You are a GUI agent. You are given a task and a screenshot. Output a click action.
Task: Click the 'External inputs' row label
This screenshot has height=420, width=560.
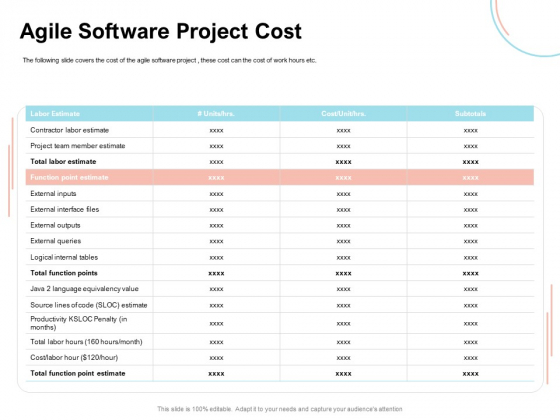[53, 194]
